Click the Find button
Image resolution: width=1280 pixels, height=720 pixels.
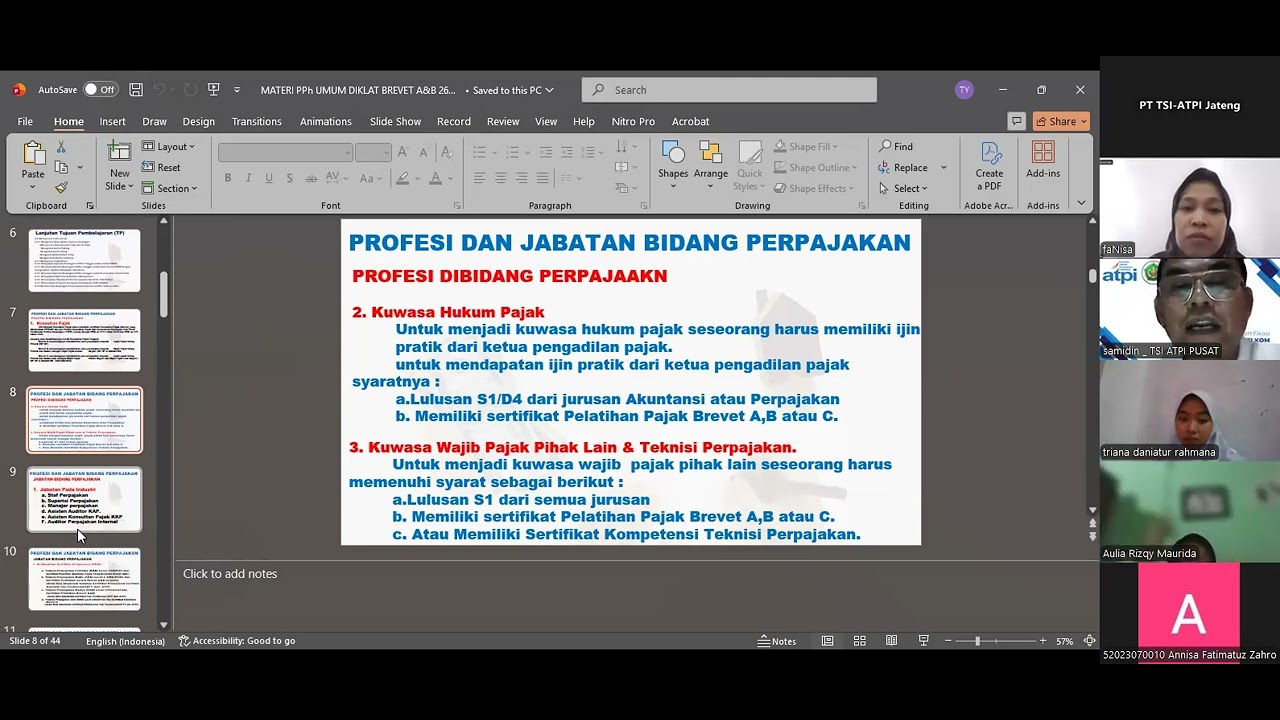[x=895, y=147]
